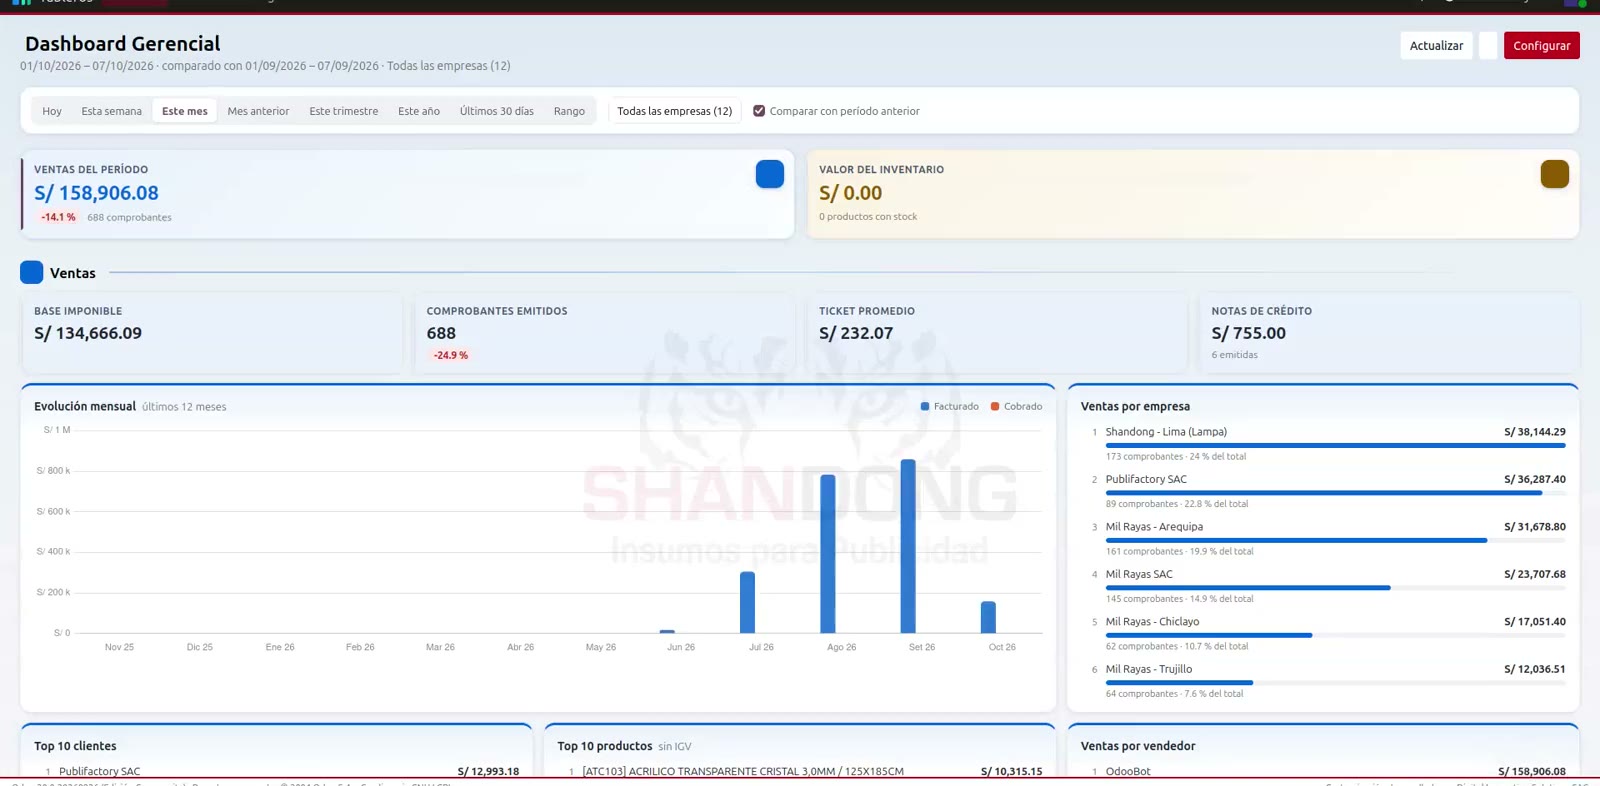Click the blue Ventas section icon

[x=32, y=272]
